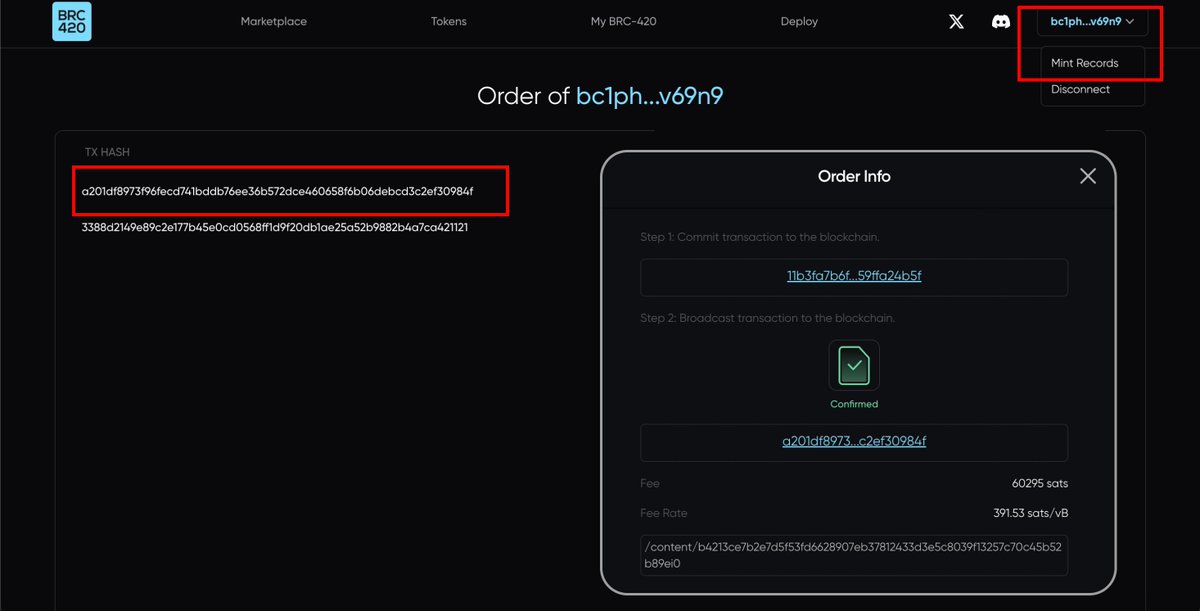Select the Deploy menu item
Image resolution: width=1200 pixels, height=611 pixels.
(x=799, y=21)
